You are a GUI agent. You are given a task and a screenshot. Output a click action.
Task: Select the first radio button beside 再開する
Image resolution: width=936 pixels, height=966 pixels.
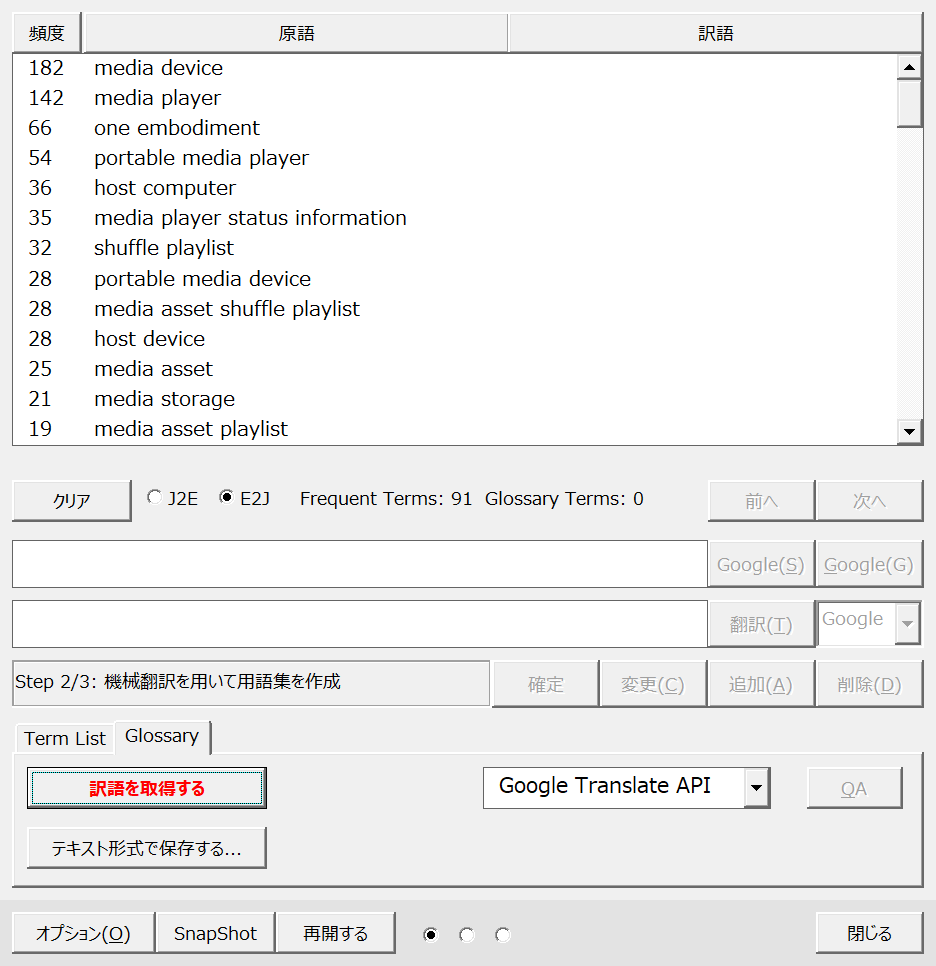point(431,935)
